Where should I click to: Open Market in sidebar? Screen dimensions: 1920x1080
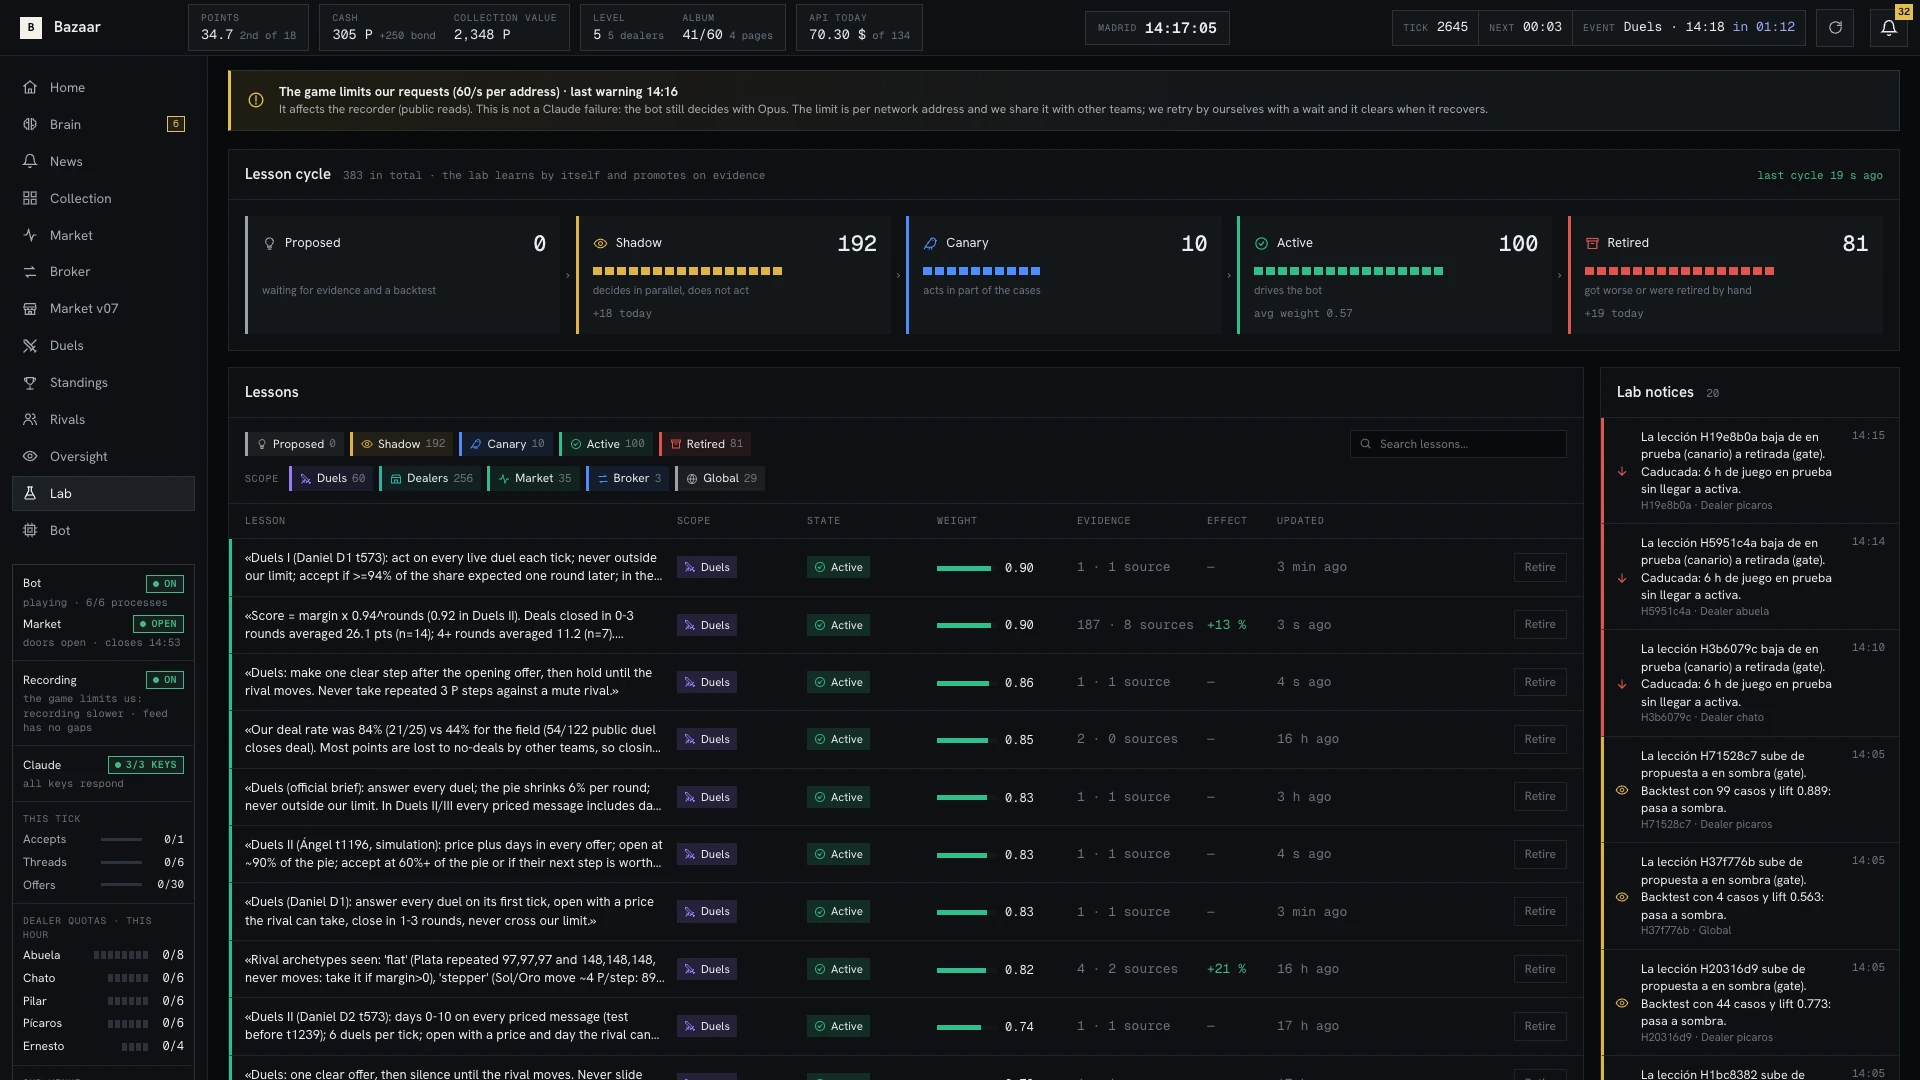click(103, 235)
